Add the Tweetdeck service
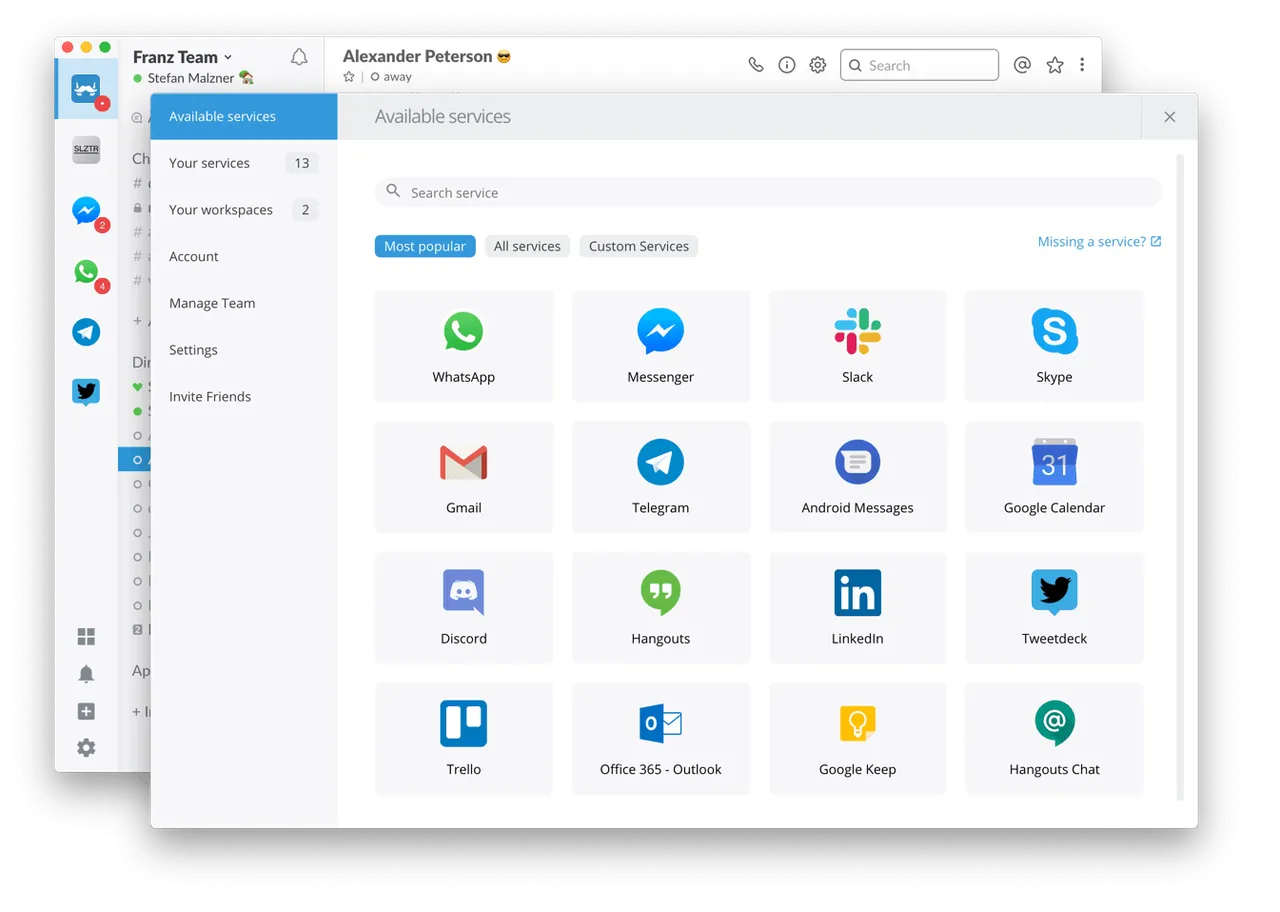This screenshot has height=912, width=1280. click(x=1054, y=608)
